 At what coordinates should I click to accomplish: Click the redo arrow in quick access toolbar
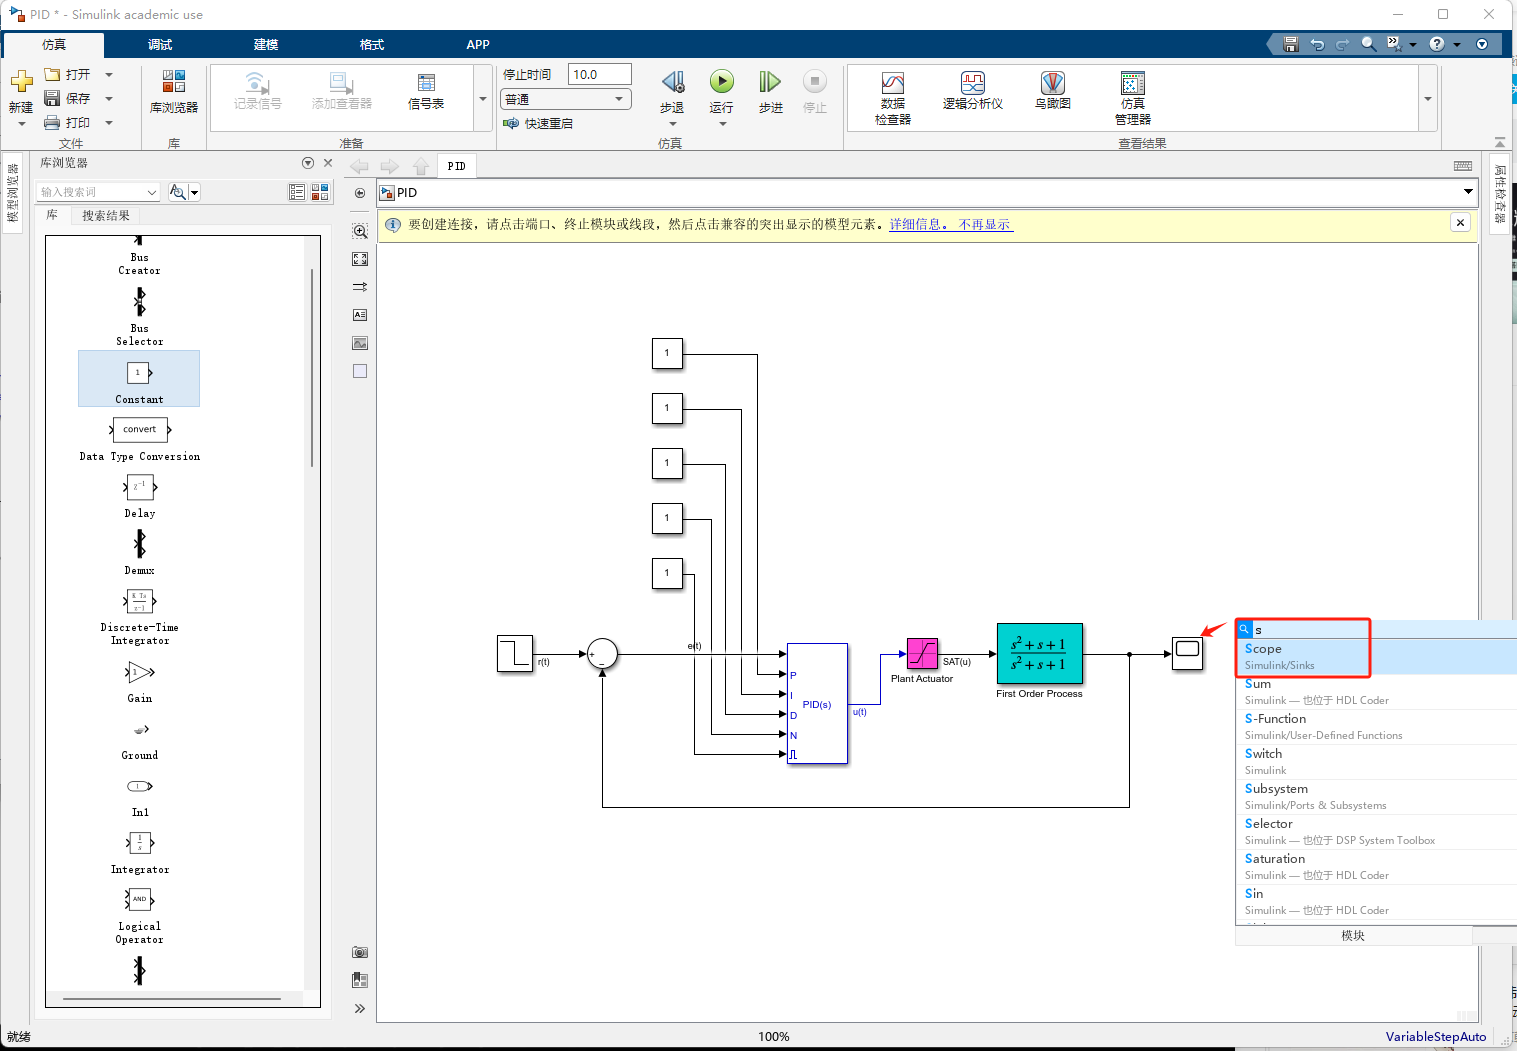[x=1342, y=44]
